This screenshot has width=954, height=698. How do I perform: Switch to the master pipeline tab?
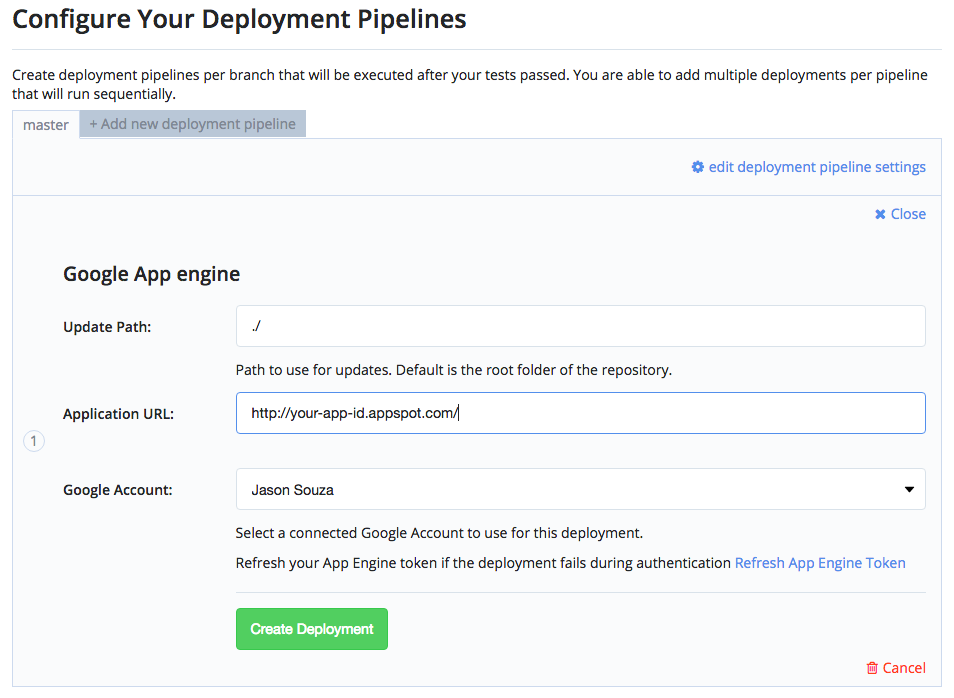(46, 125)
